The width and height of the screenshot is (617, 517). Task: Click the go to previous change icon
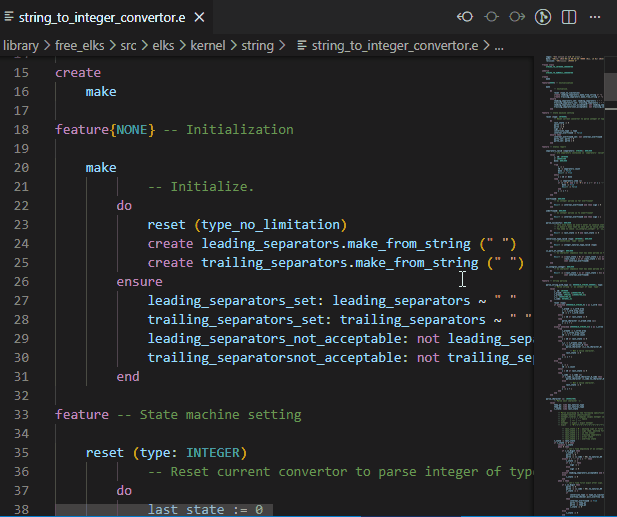click(x=465, y=17)
